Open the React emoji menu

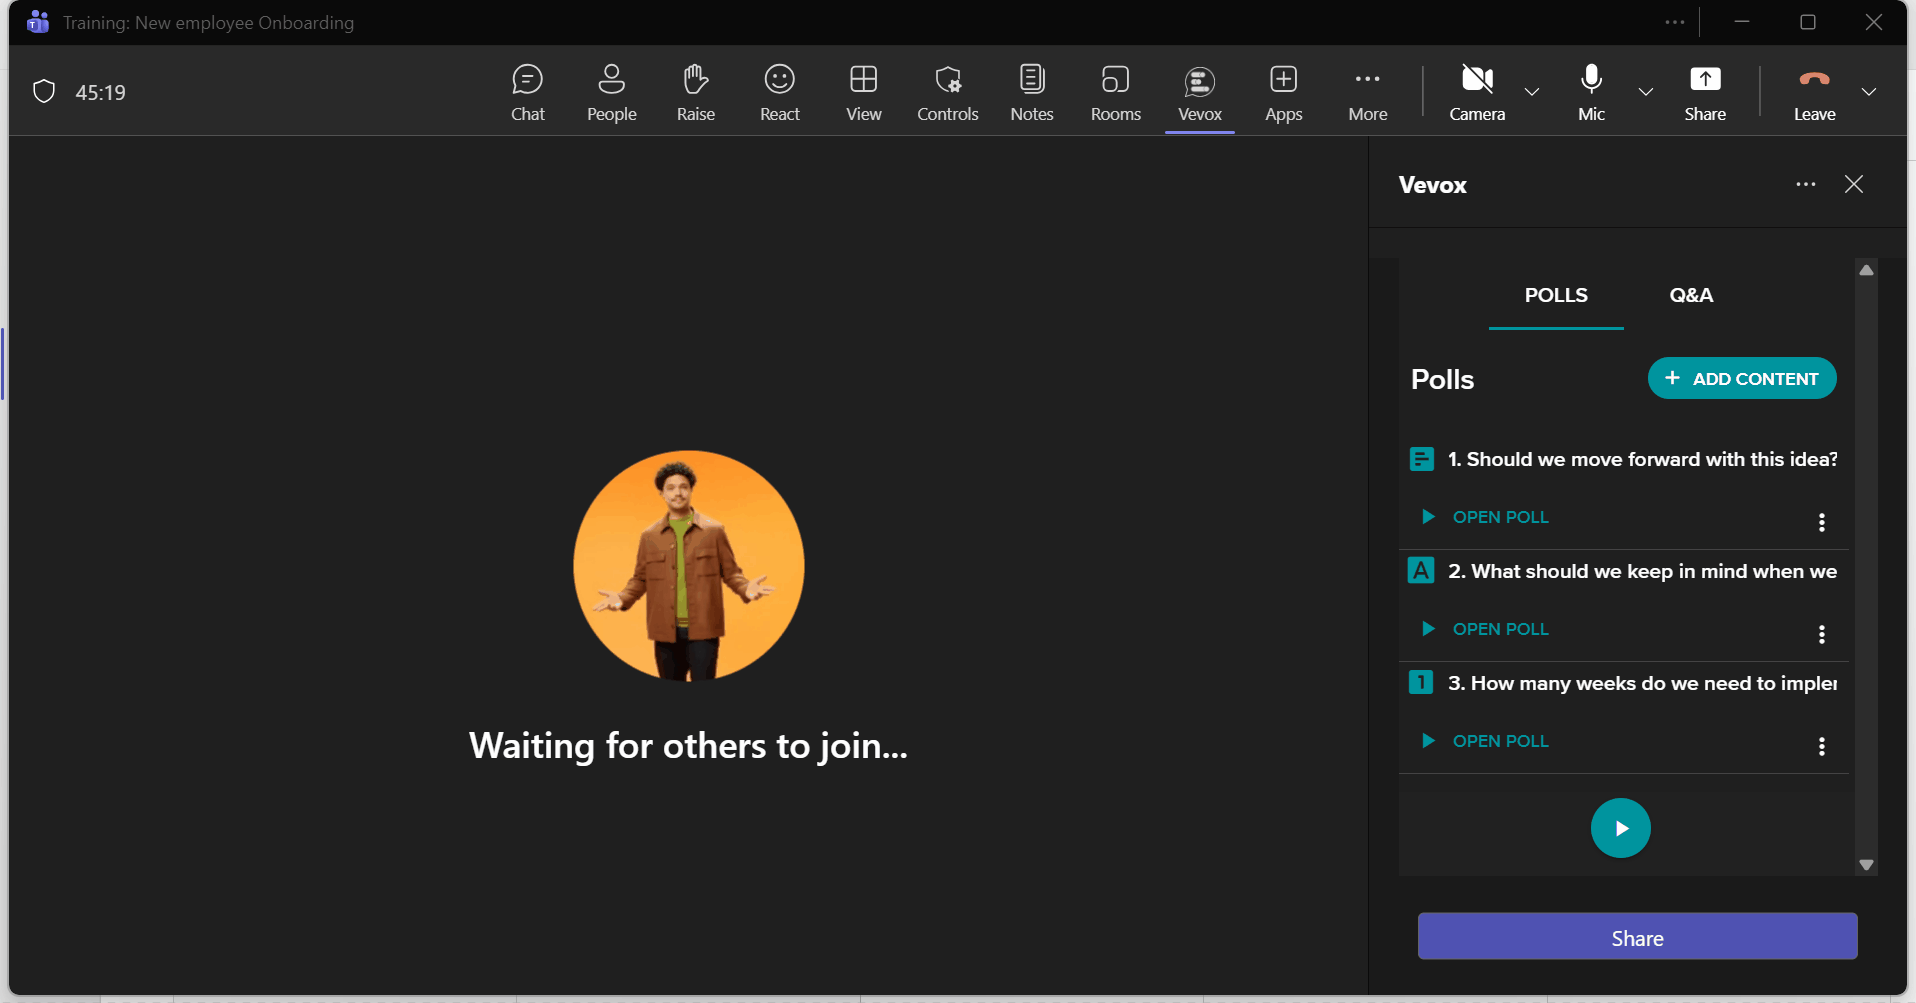pos(779,92)
